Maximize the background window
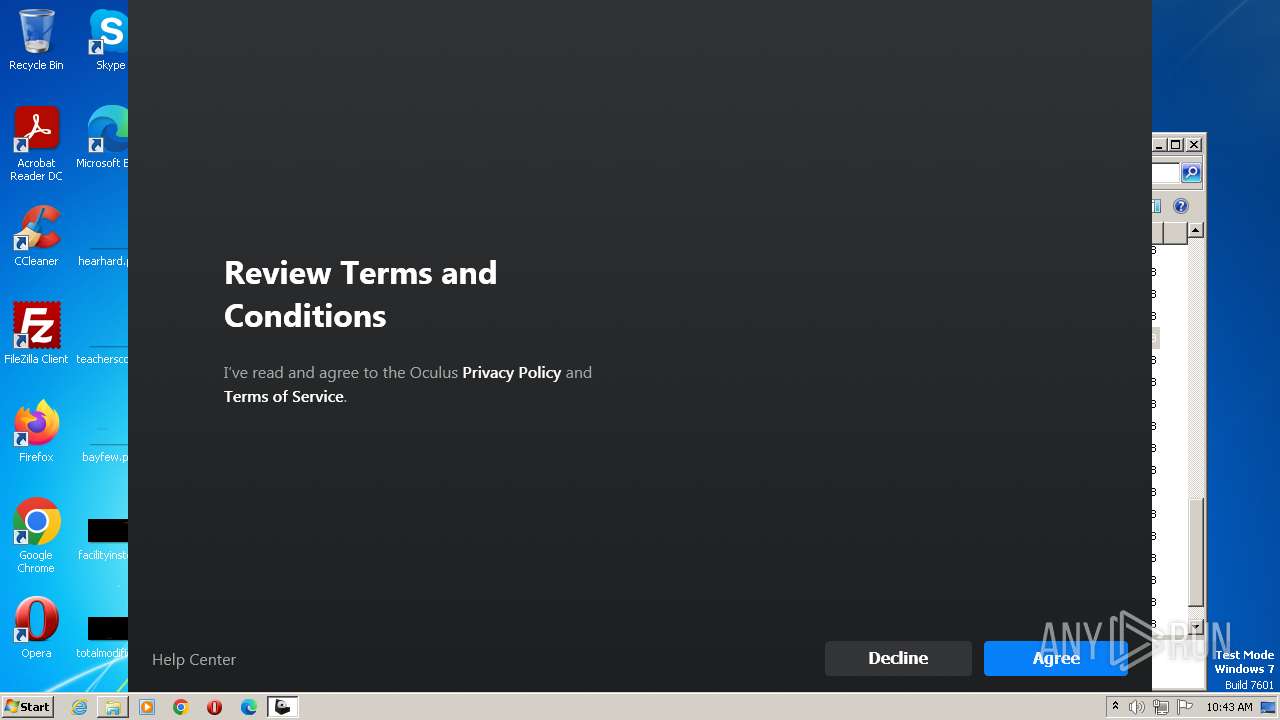1280x720 pixels. [x=1176, y=144]
